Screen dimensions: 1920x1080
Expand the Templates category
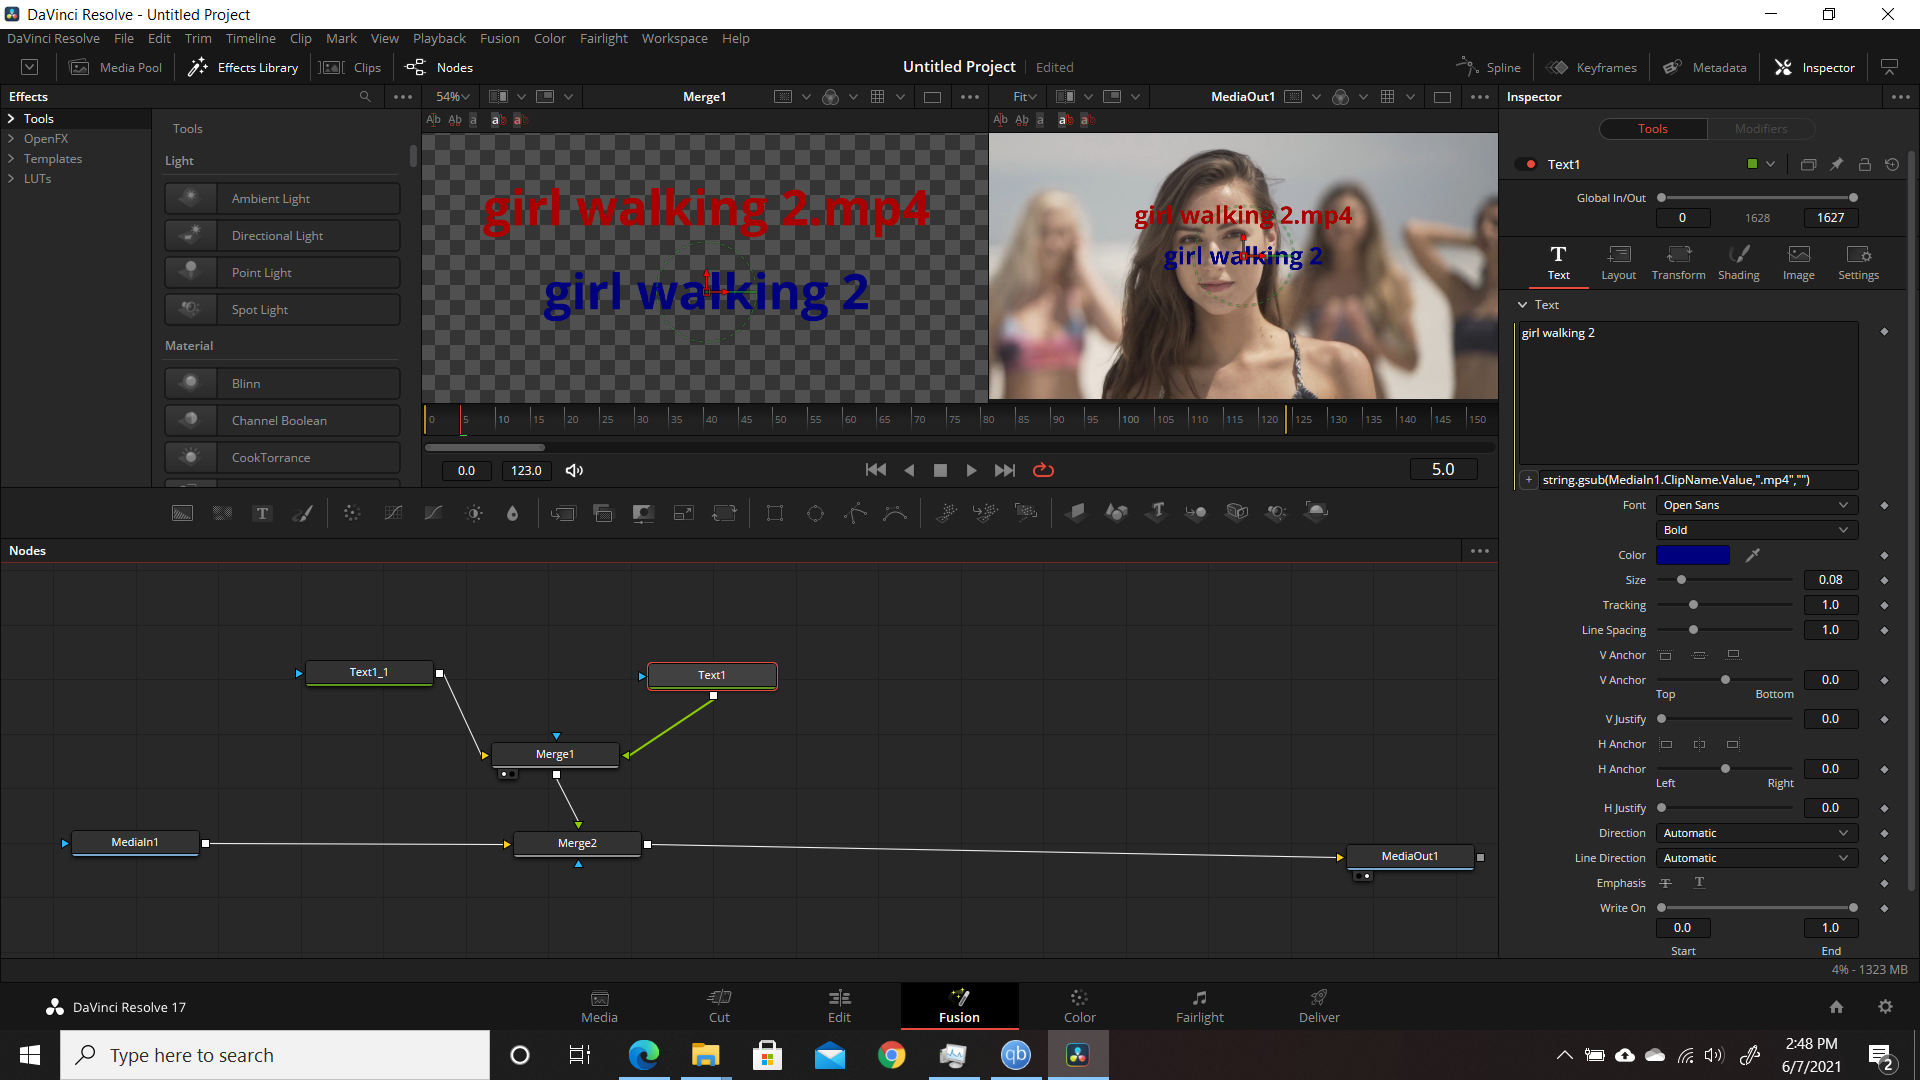point(11,158)
